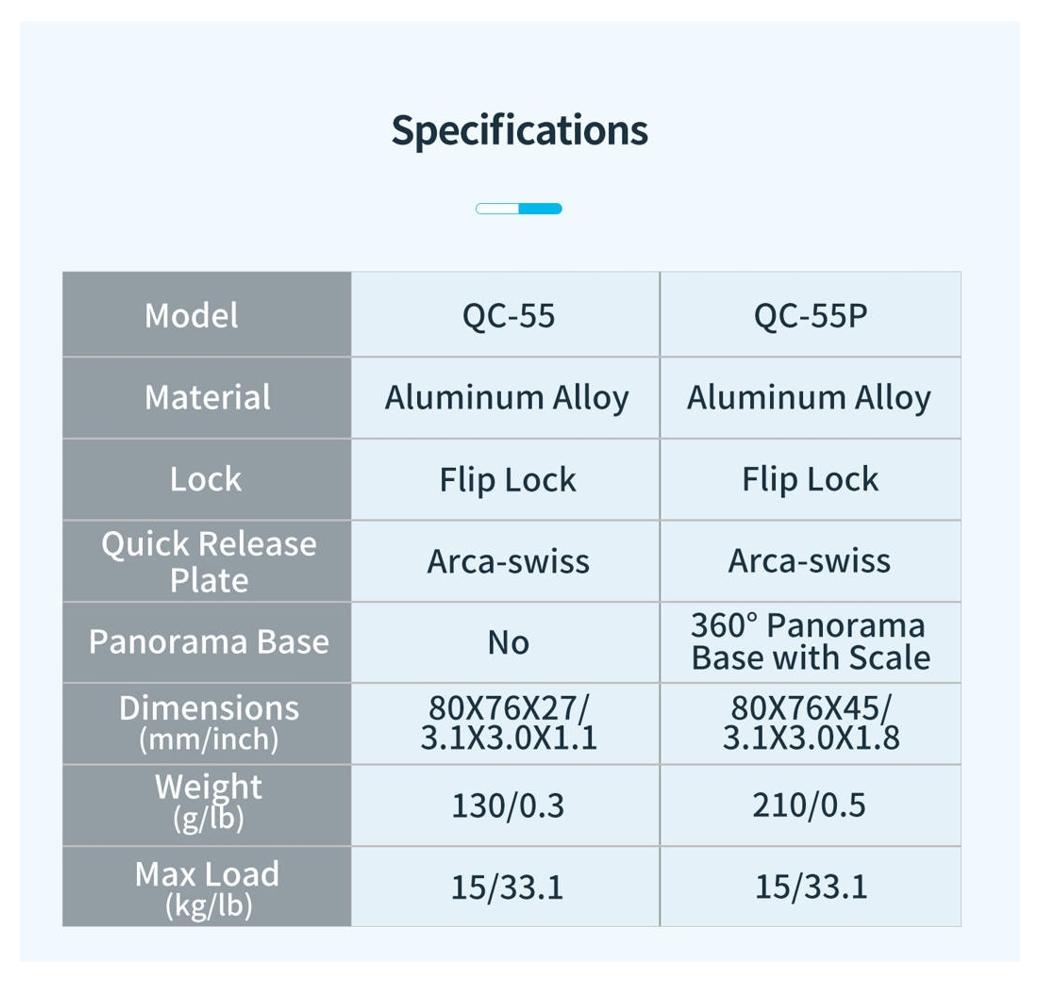
Task: Click the blue page indicator pill
Action: [519, 208]
